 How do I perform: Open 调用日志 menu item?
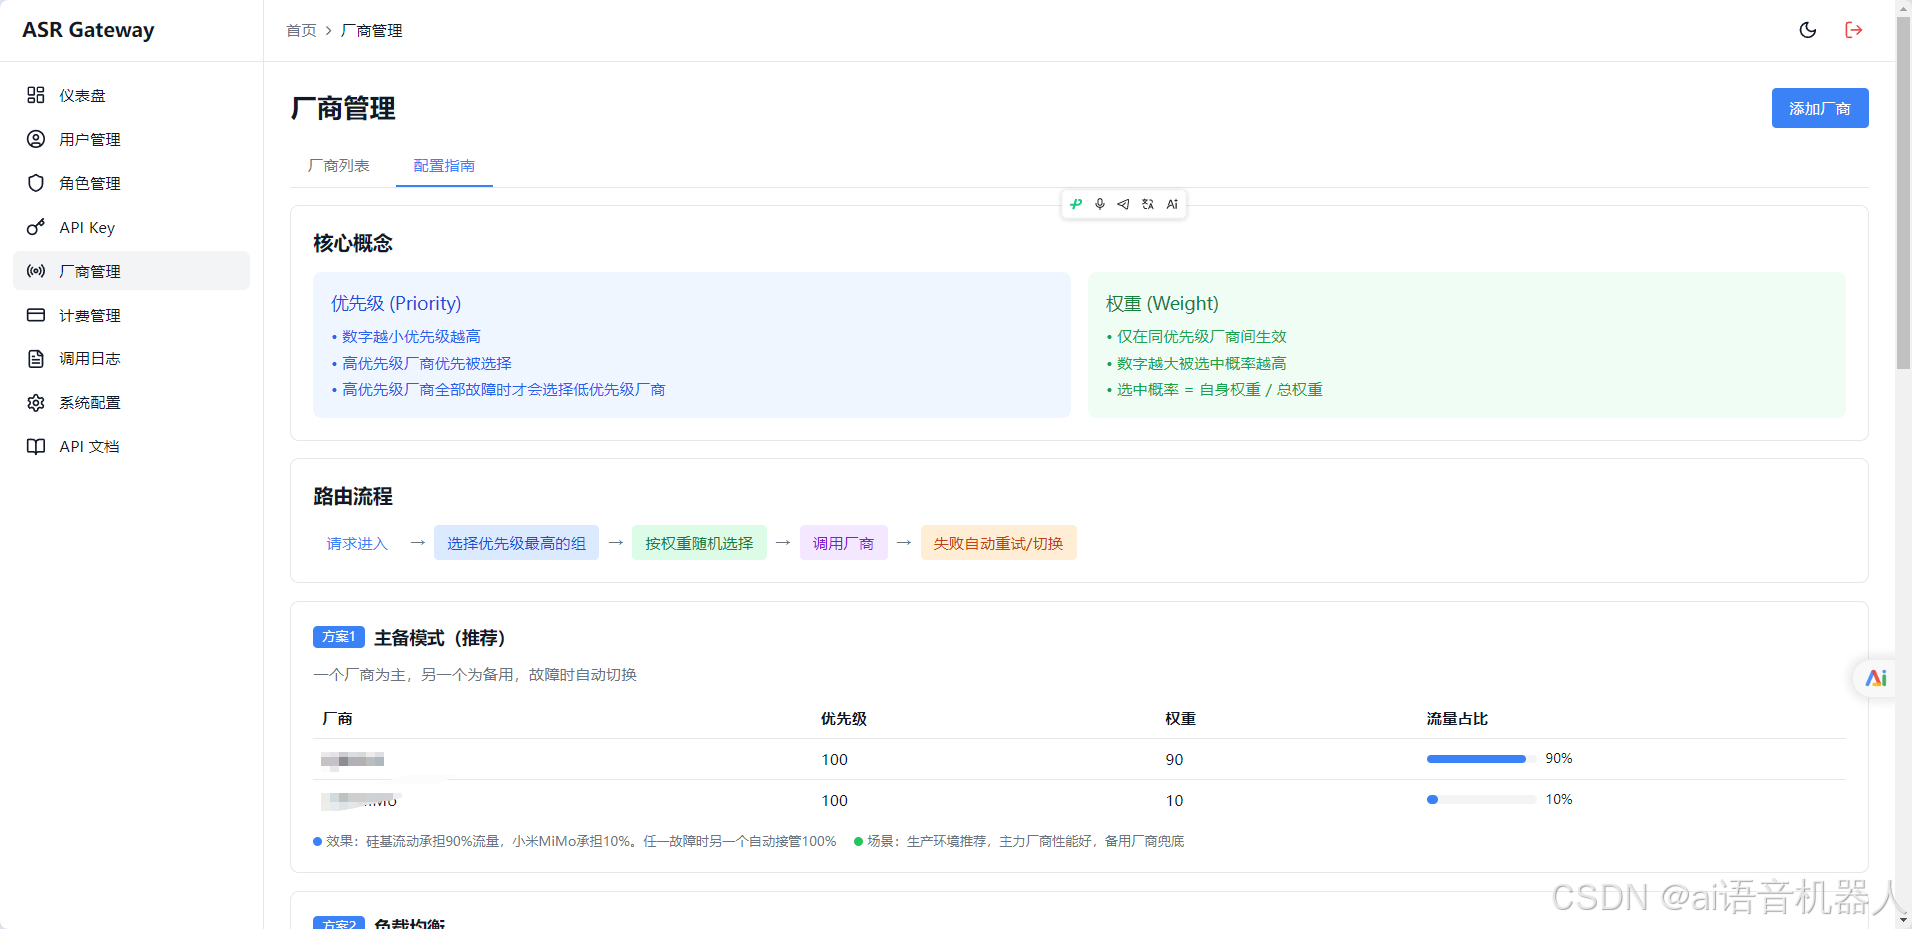[131, 358]
